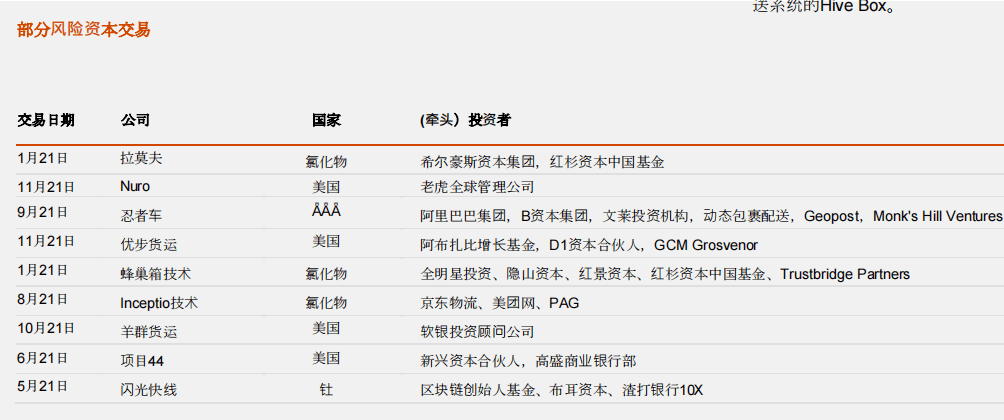This screenshot has height=420, width=1004.
Task: Select date 1月21日 in the 蜂巢箱技术 row
Action: [42, 270]
